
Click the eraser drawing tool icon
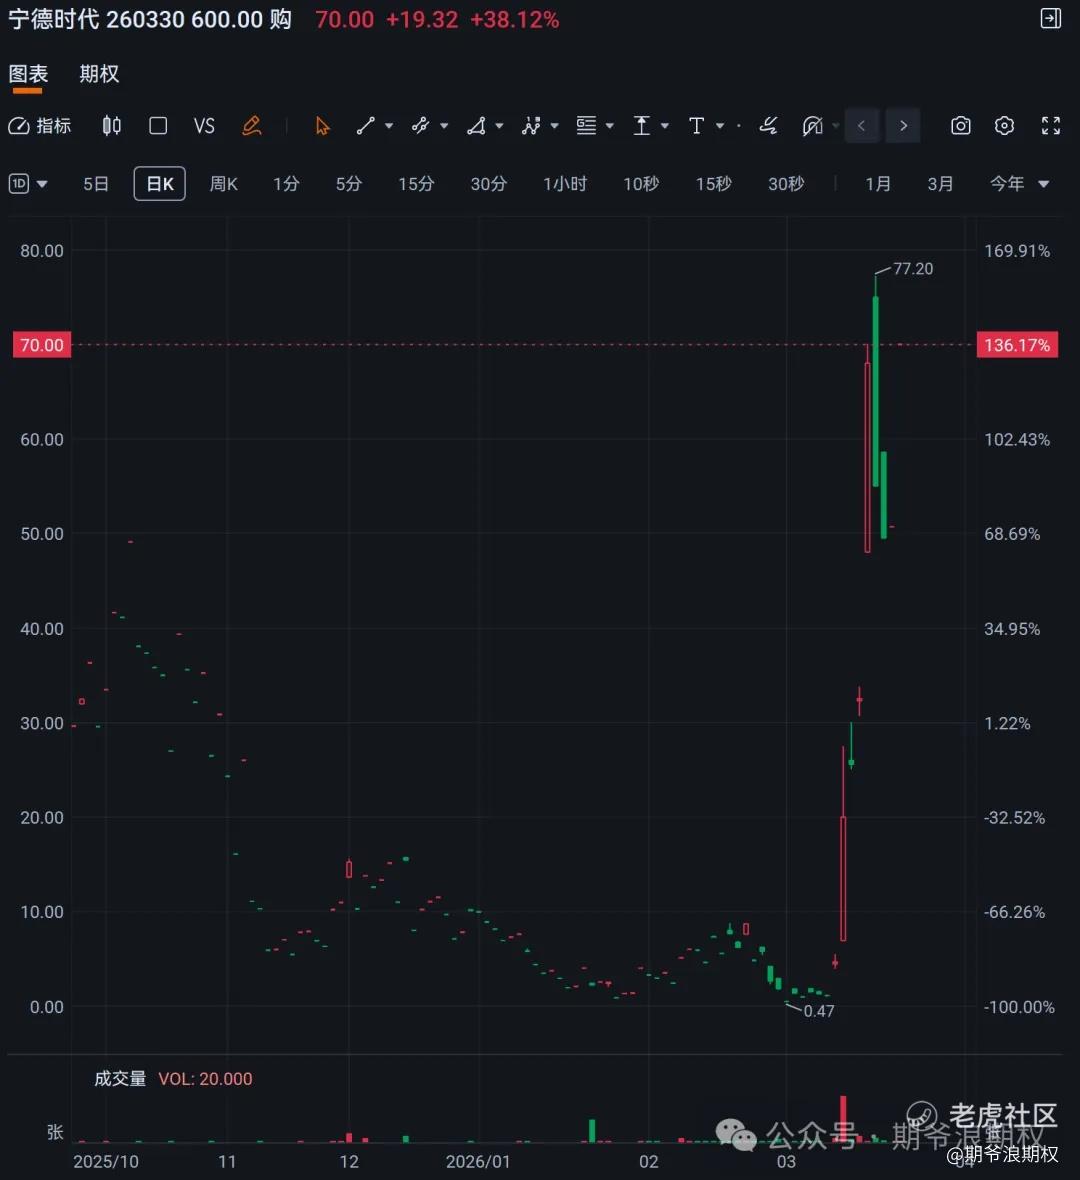[x=768, y=126]
